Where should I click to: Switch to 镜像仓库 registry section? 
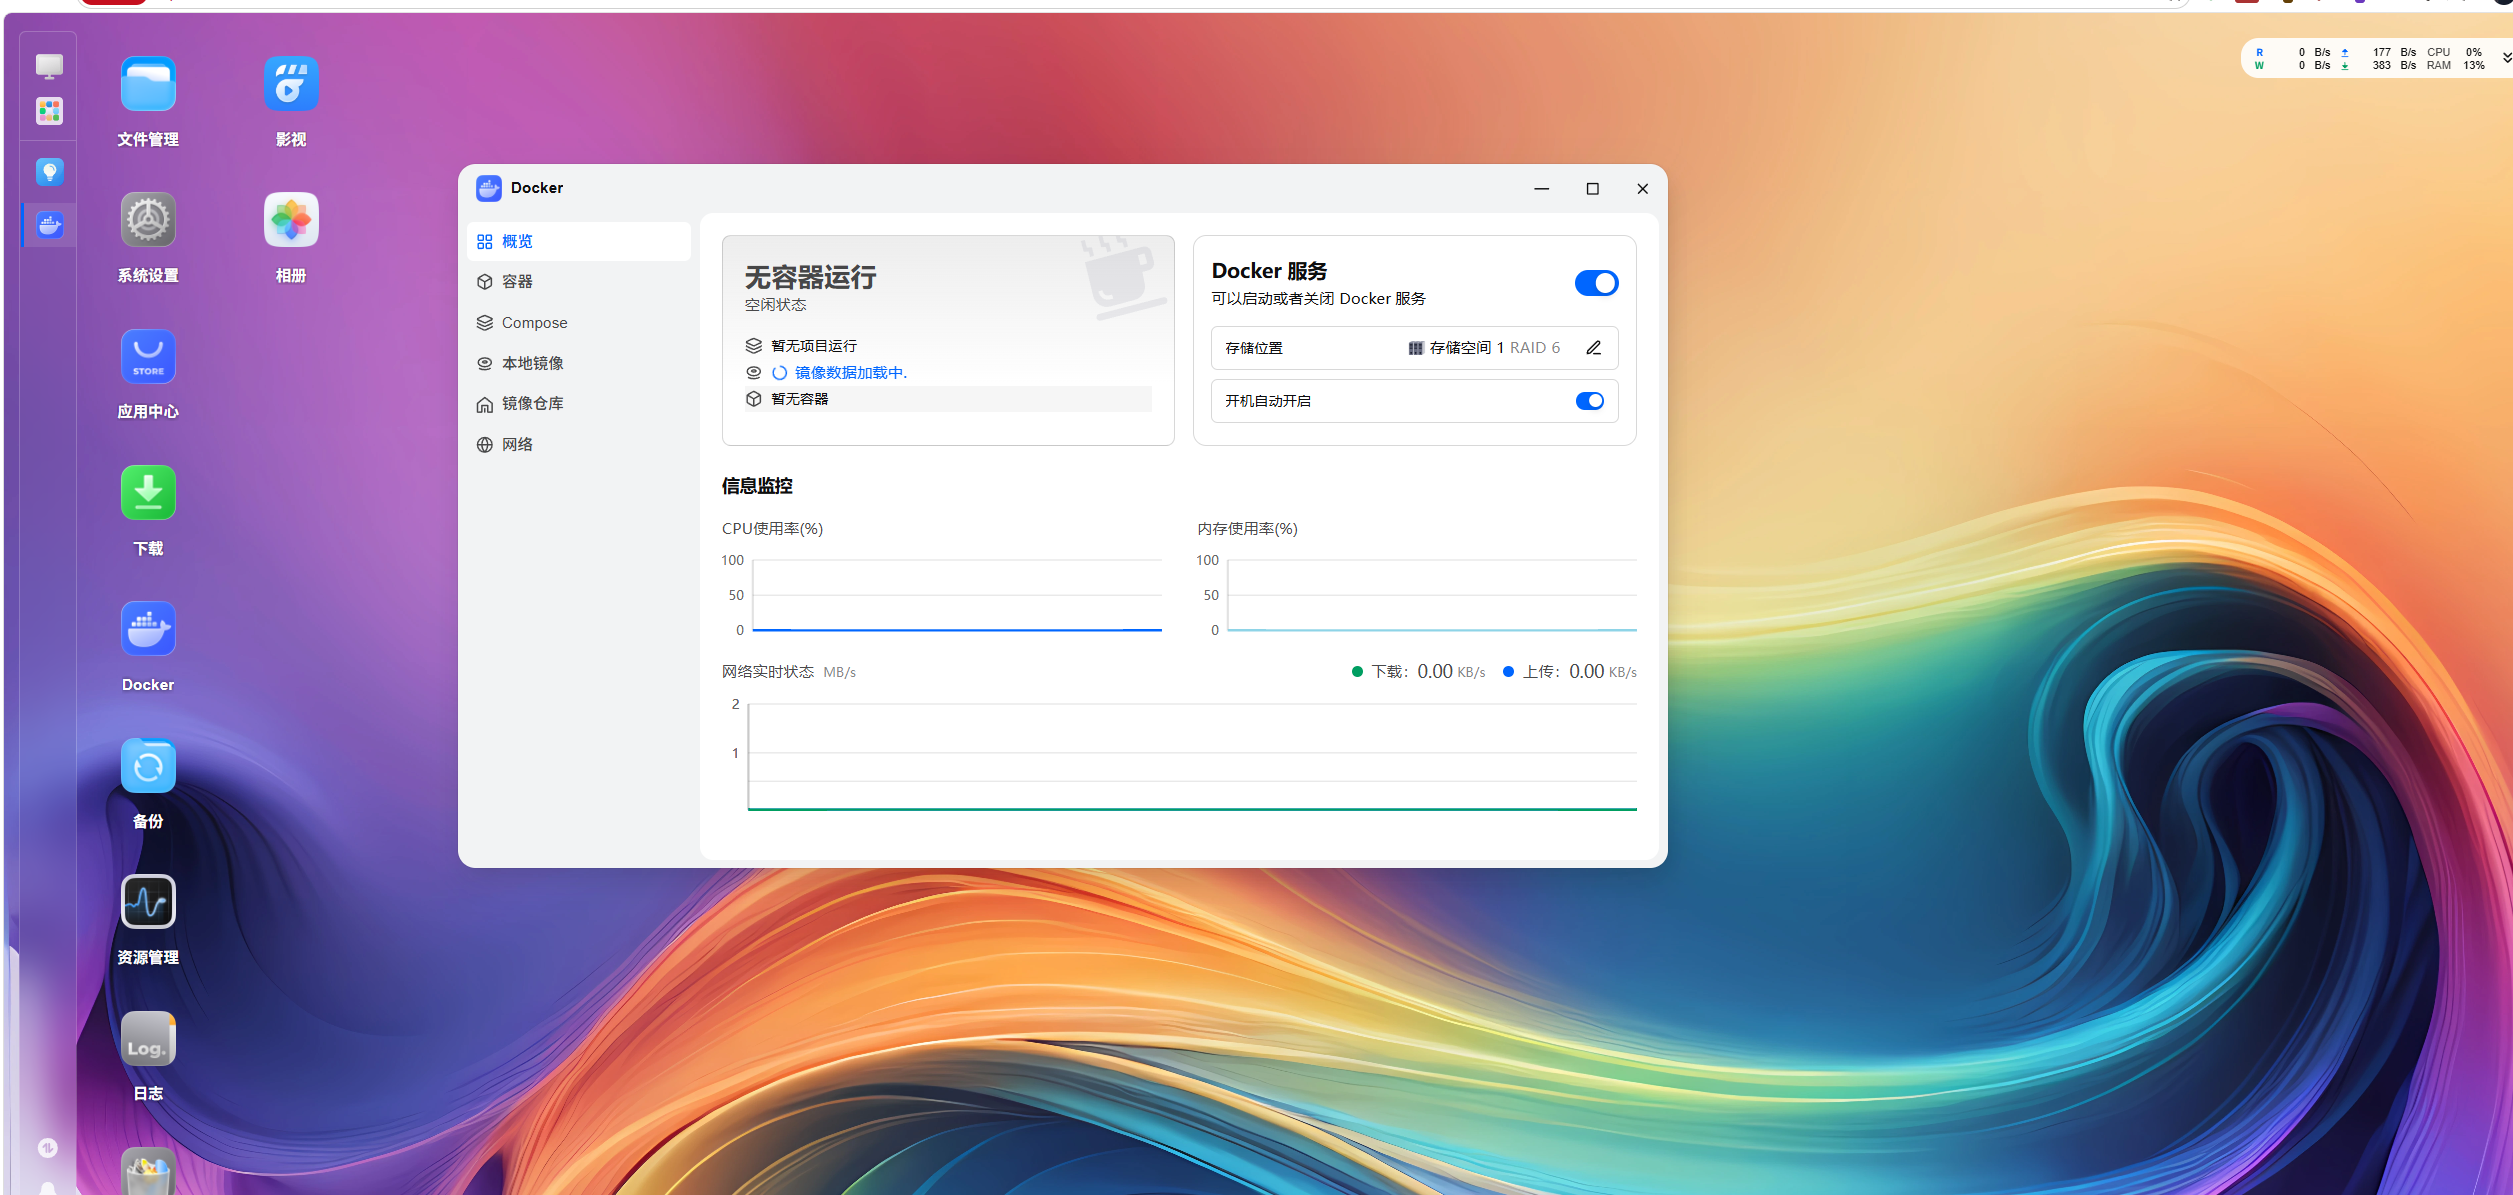[x=532, y=404]
